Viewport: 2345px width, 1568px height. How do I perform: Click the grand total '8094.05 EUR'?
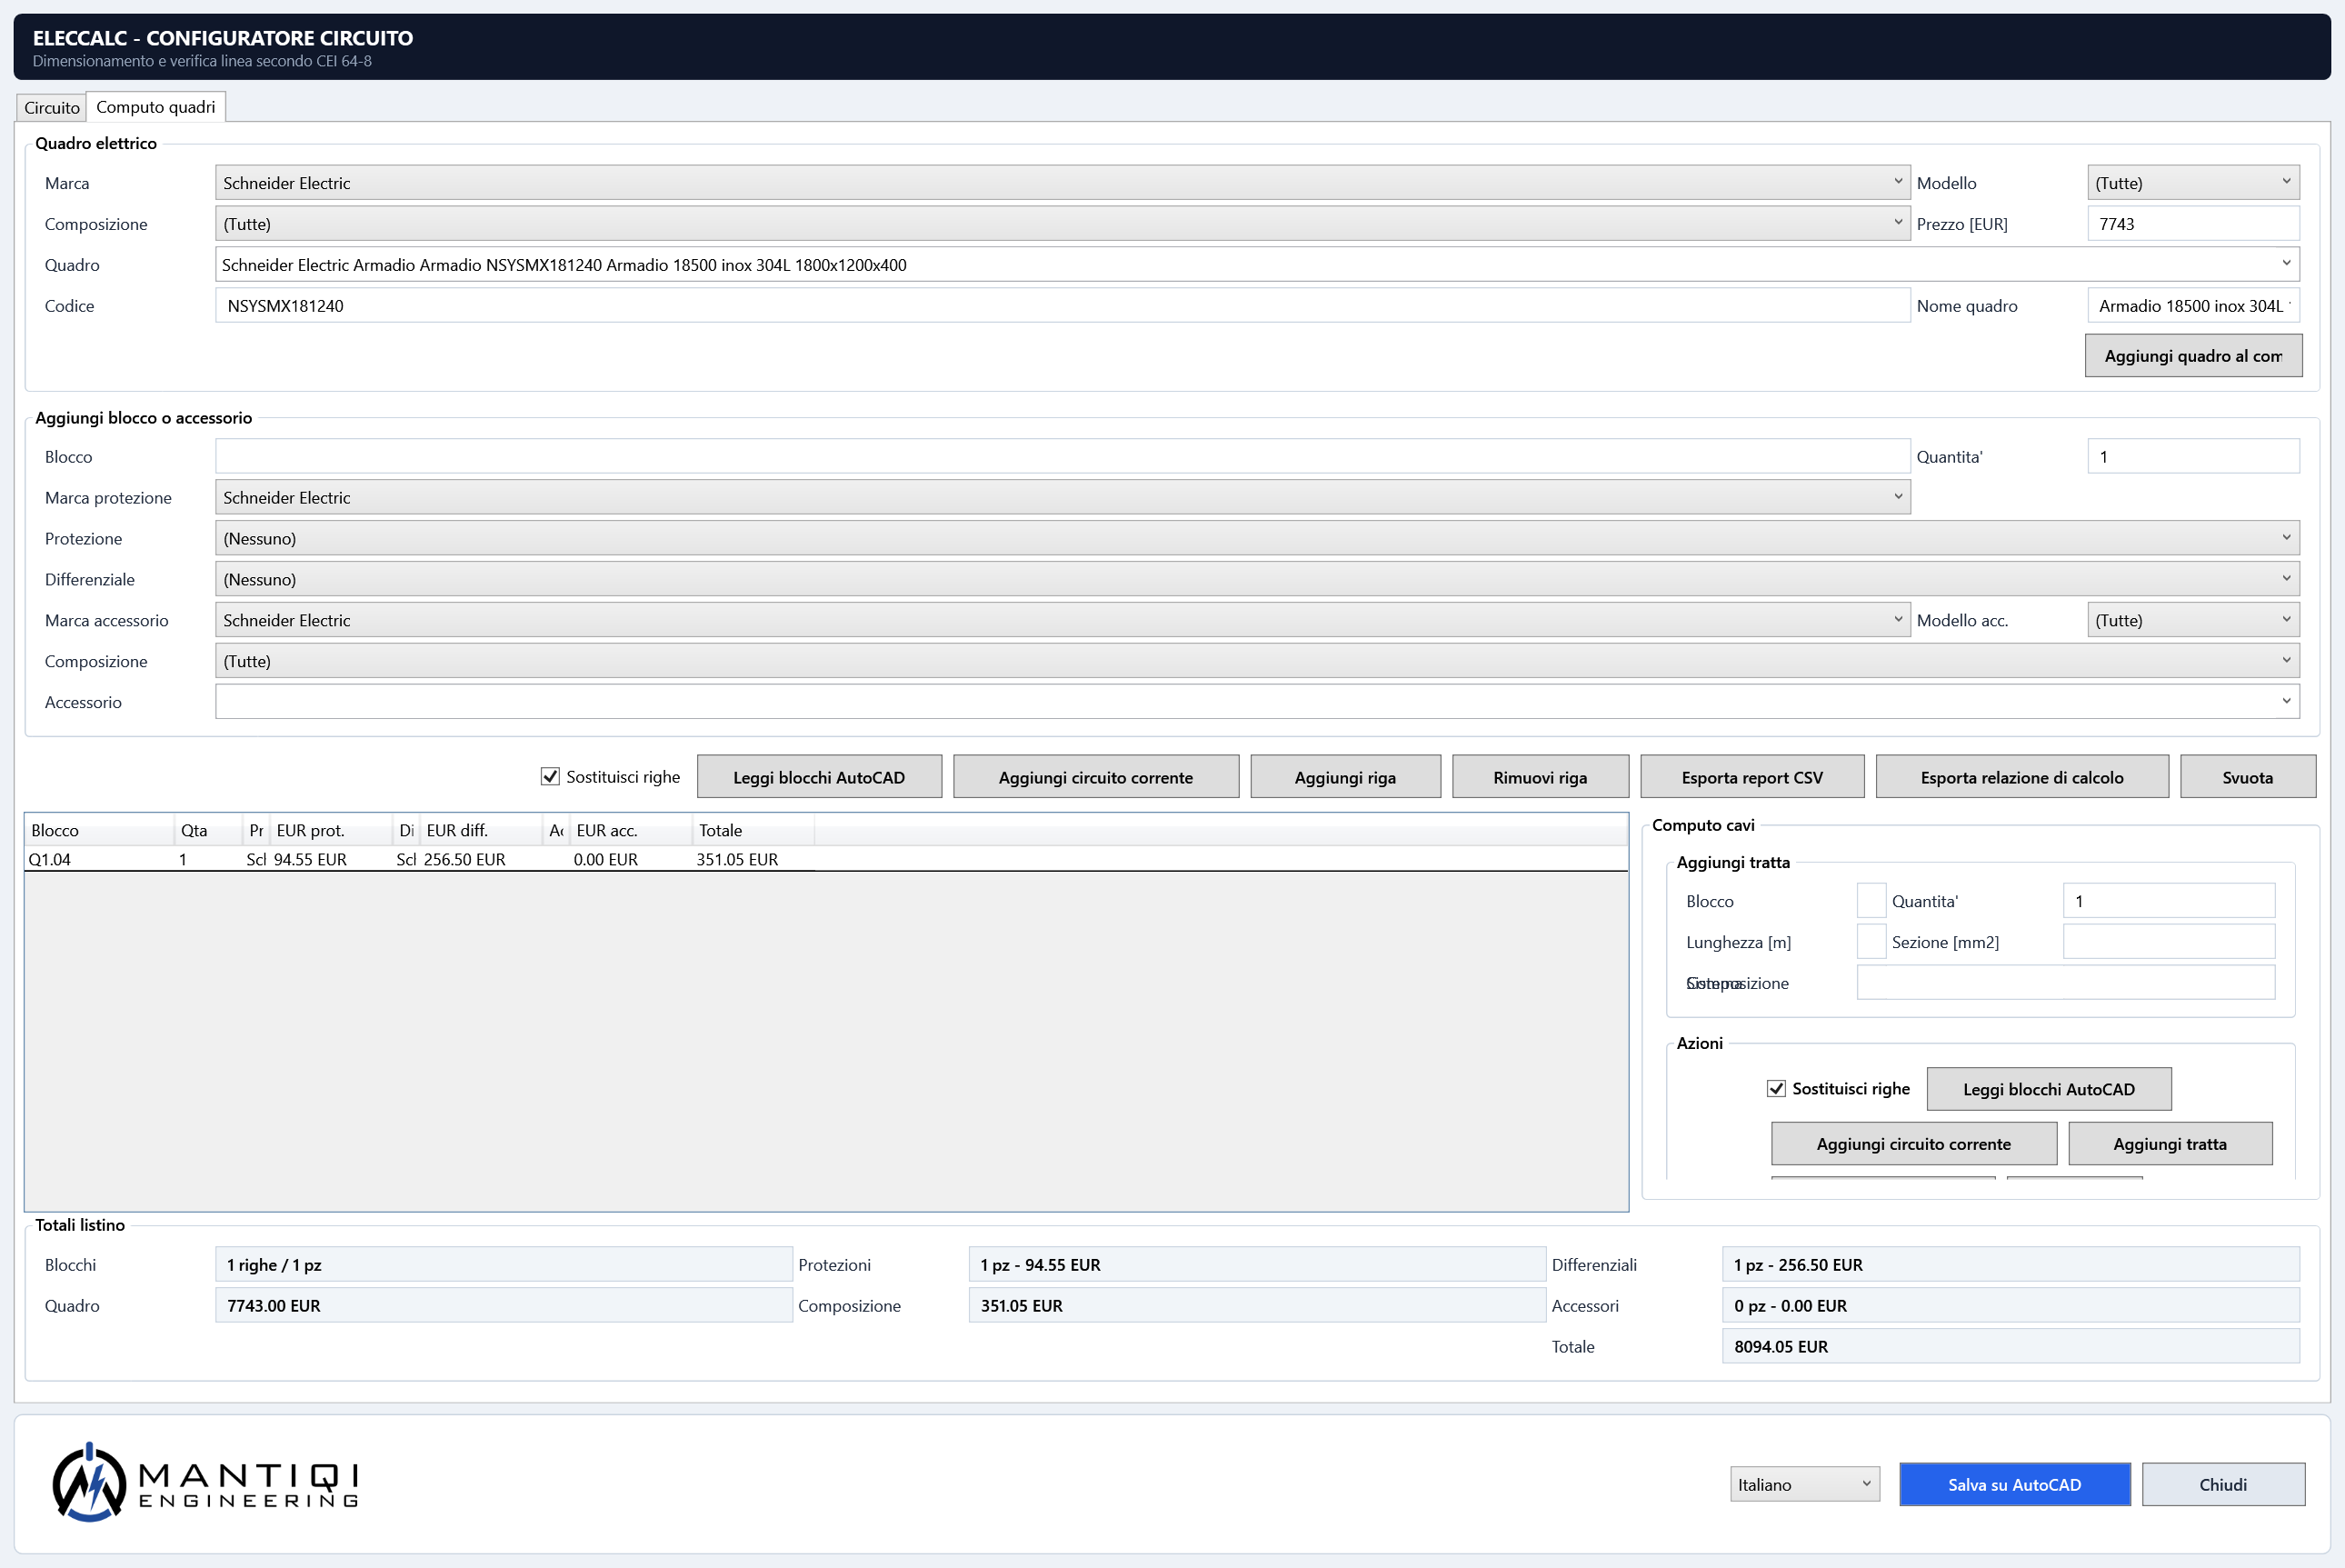click(x=2011, y=1347)
